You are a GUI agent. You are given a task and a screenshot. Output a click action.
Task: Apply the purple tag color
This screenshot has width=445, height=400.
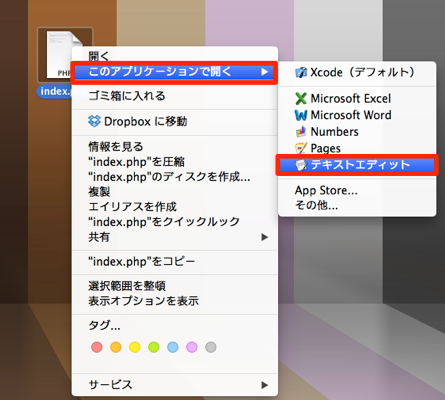click(192, 347)
